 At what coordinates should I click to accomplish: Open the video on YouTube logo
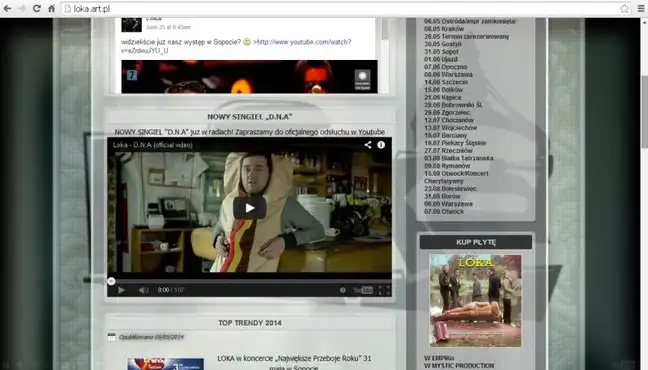click(x=363, y=290)
